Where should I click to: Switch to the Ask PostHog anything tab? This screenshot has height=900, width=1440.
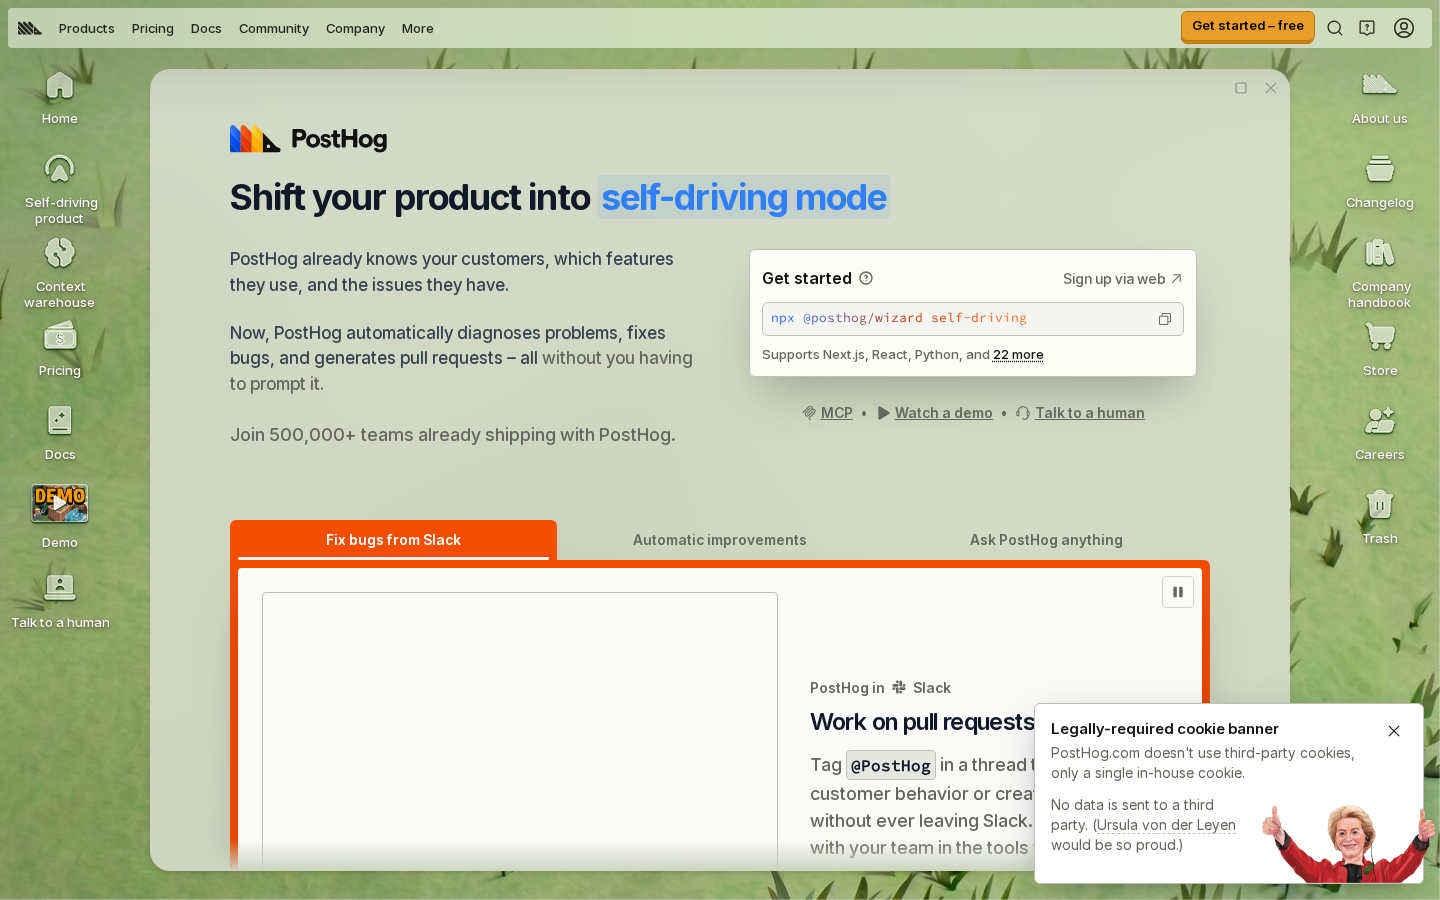(1046, 540)
